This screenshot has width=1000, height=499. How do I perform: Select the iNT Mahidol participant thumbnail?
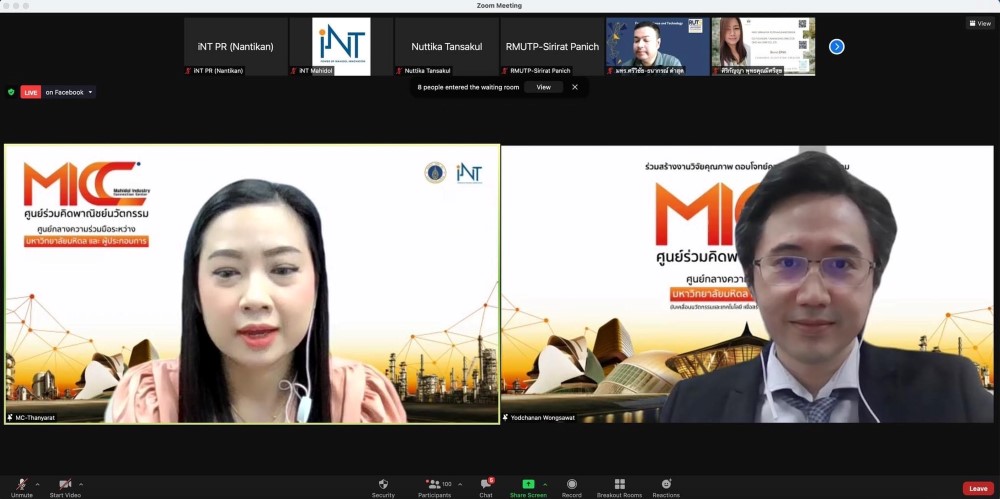tap(341, 46)
